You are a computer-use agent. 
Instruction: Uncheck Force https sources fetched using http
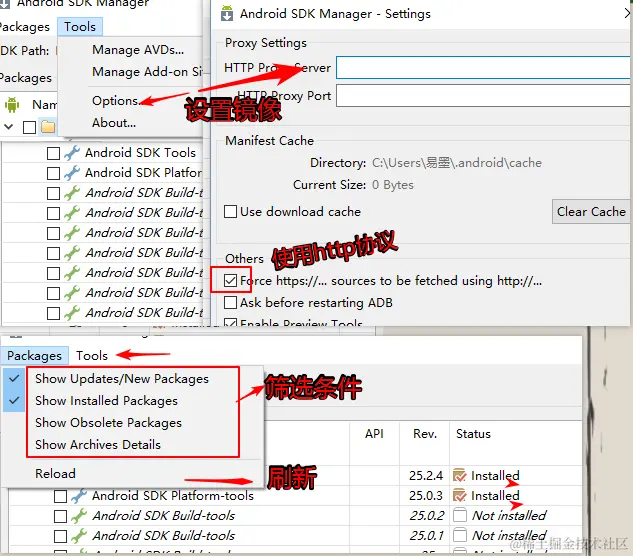tap(231, 280)
